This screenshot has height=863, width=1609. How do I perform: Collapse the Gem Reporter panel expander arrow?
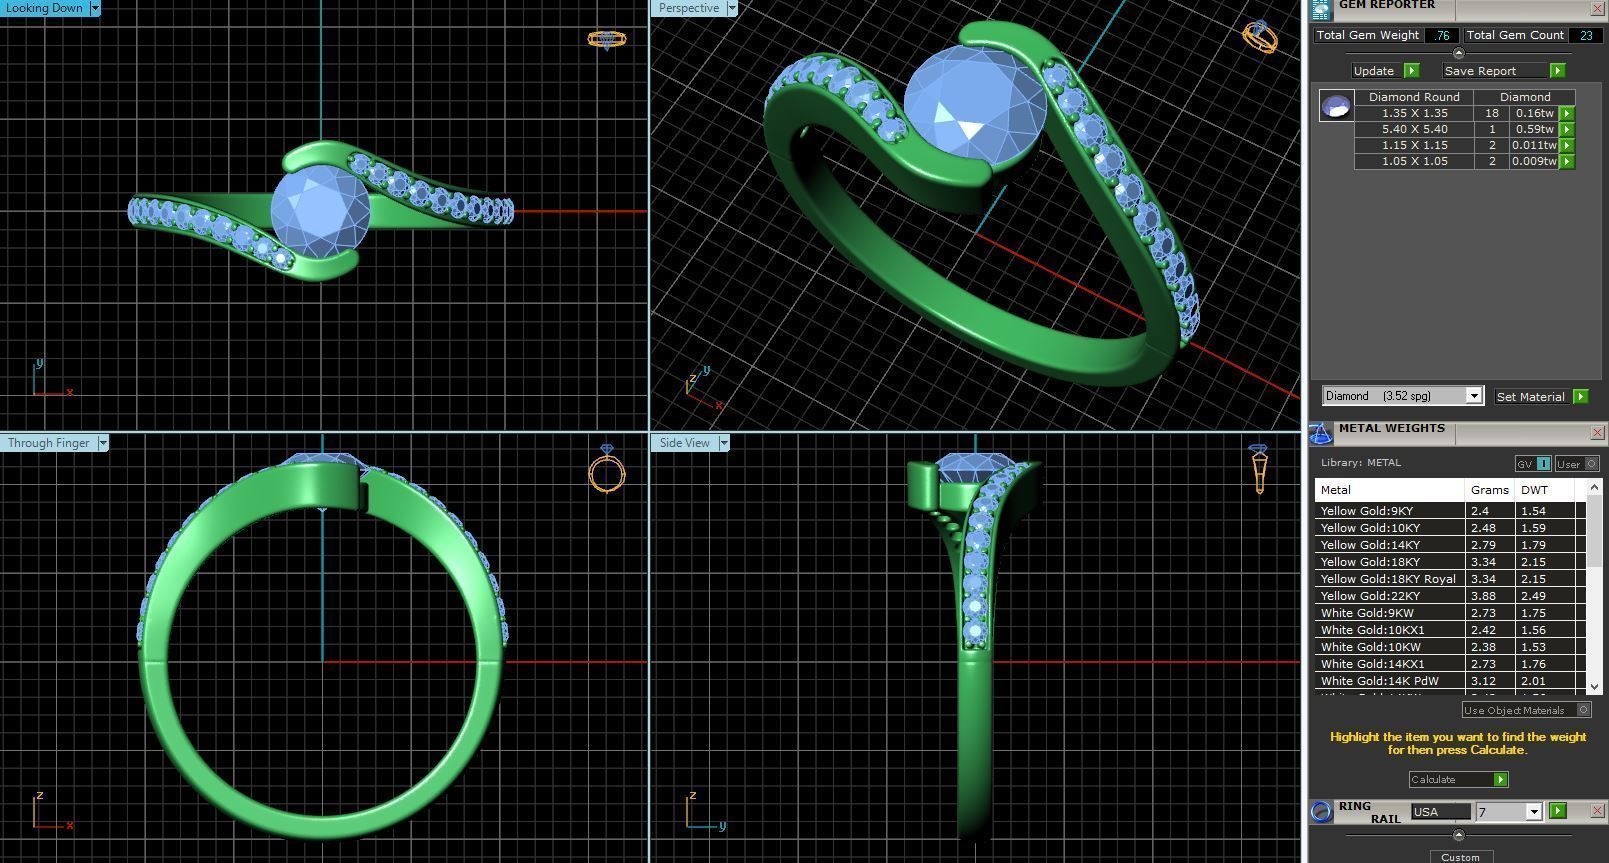1458,53
